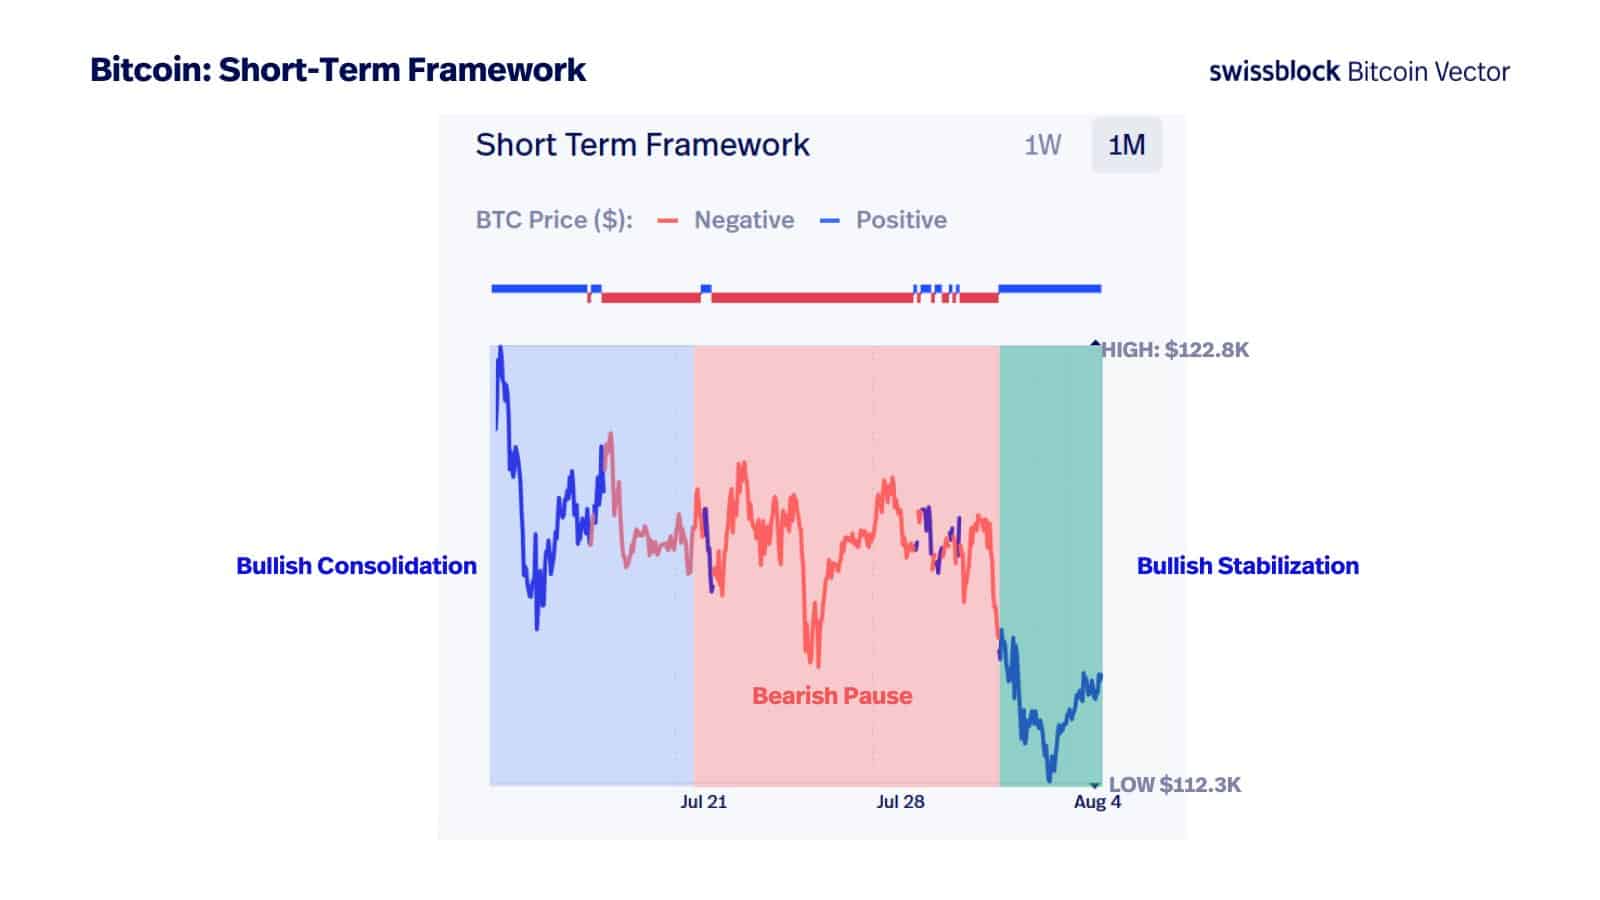Image resolution: width=1600 pixels, height=900 pixels.
Task: Switch to the 1W timeframe tab
Action: tap(1042, 146)
